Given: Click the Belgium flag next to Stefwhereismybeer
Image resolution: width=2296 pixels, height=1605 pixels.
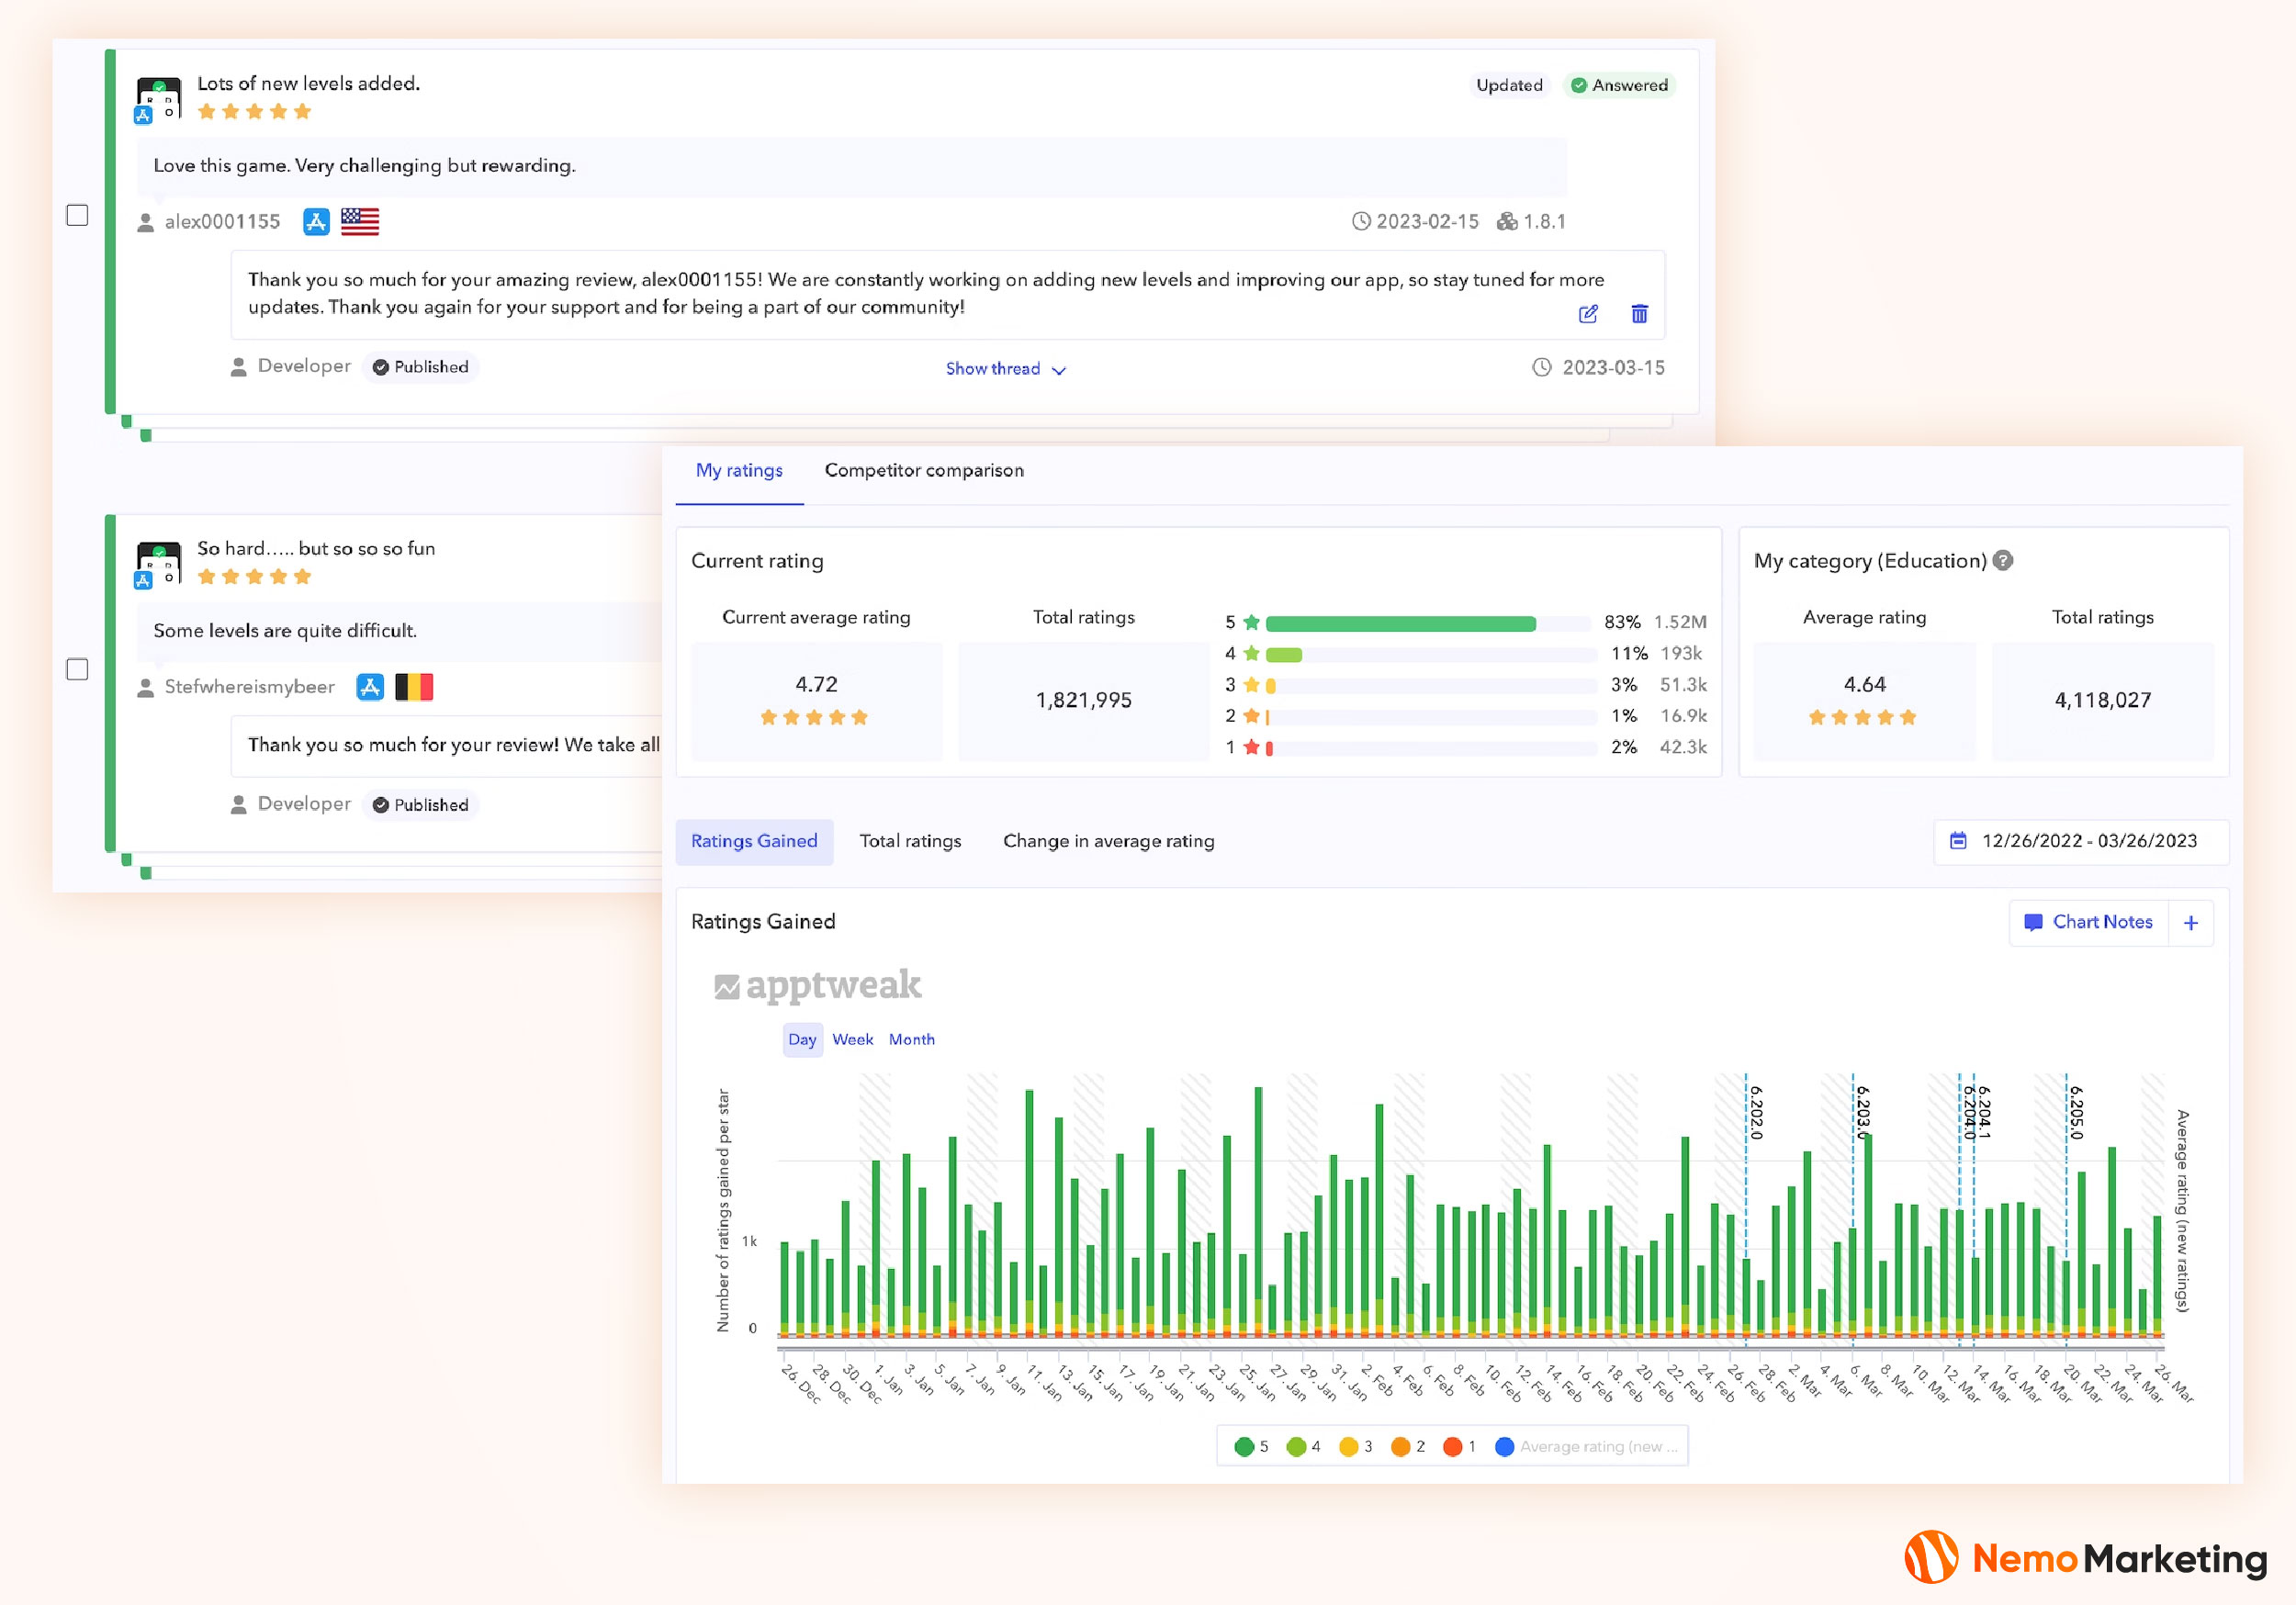Looking at the screenshot, I should [414, 687].
